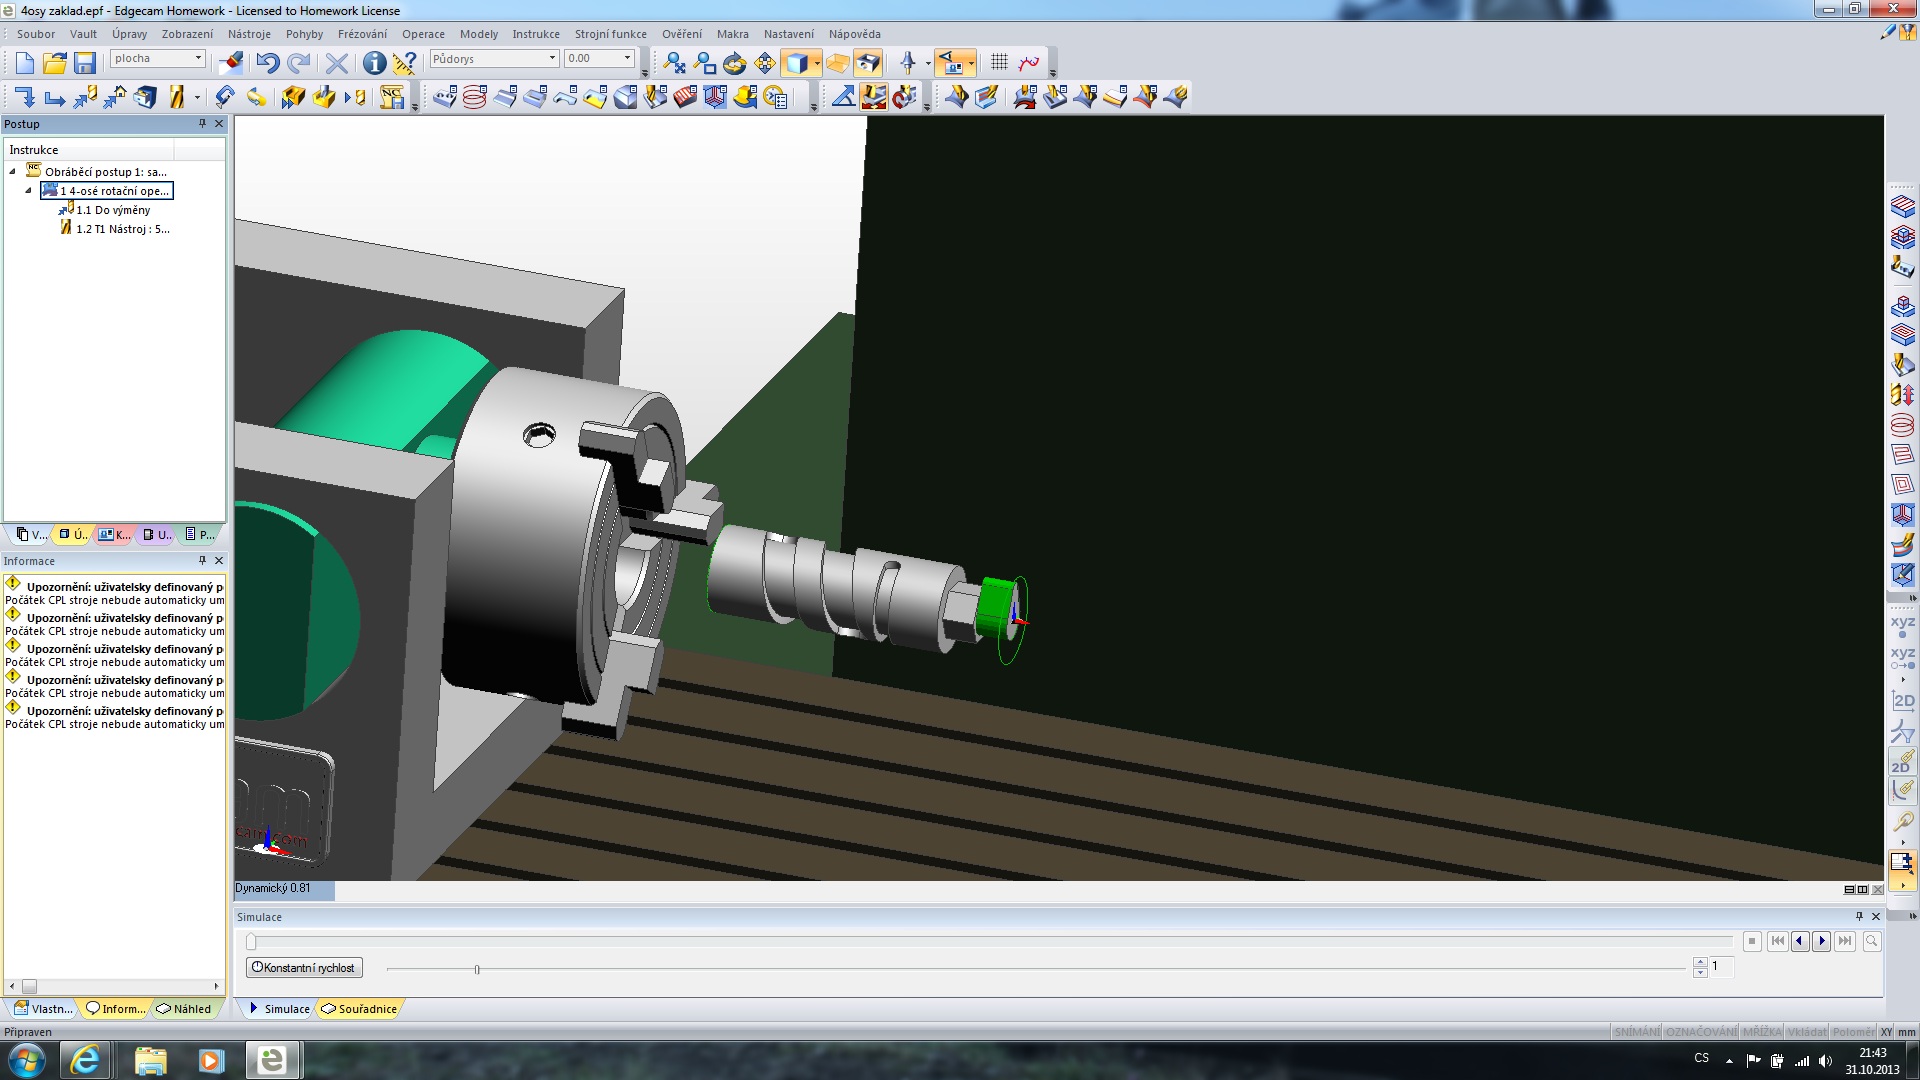Open Internet Explorer from the taskbar
Screen dimensions: 1920x1080
tap(85, 1059)
